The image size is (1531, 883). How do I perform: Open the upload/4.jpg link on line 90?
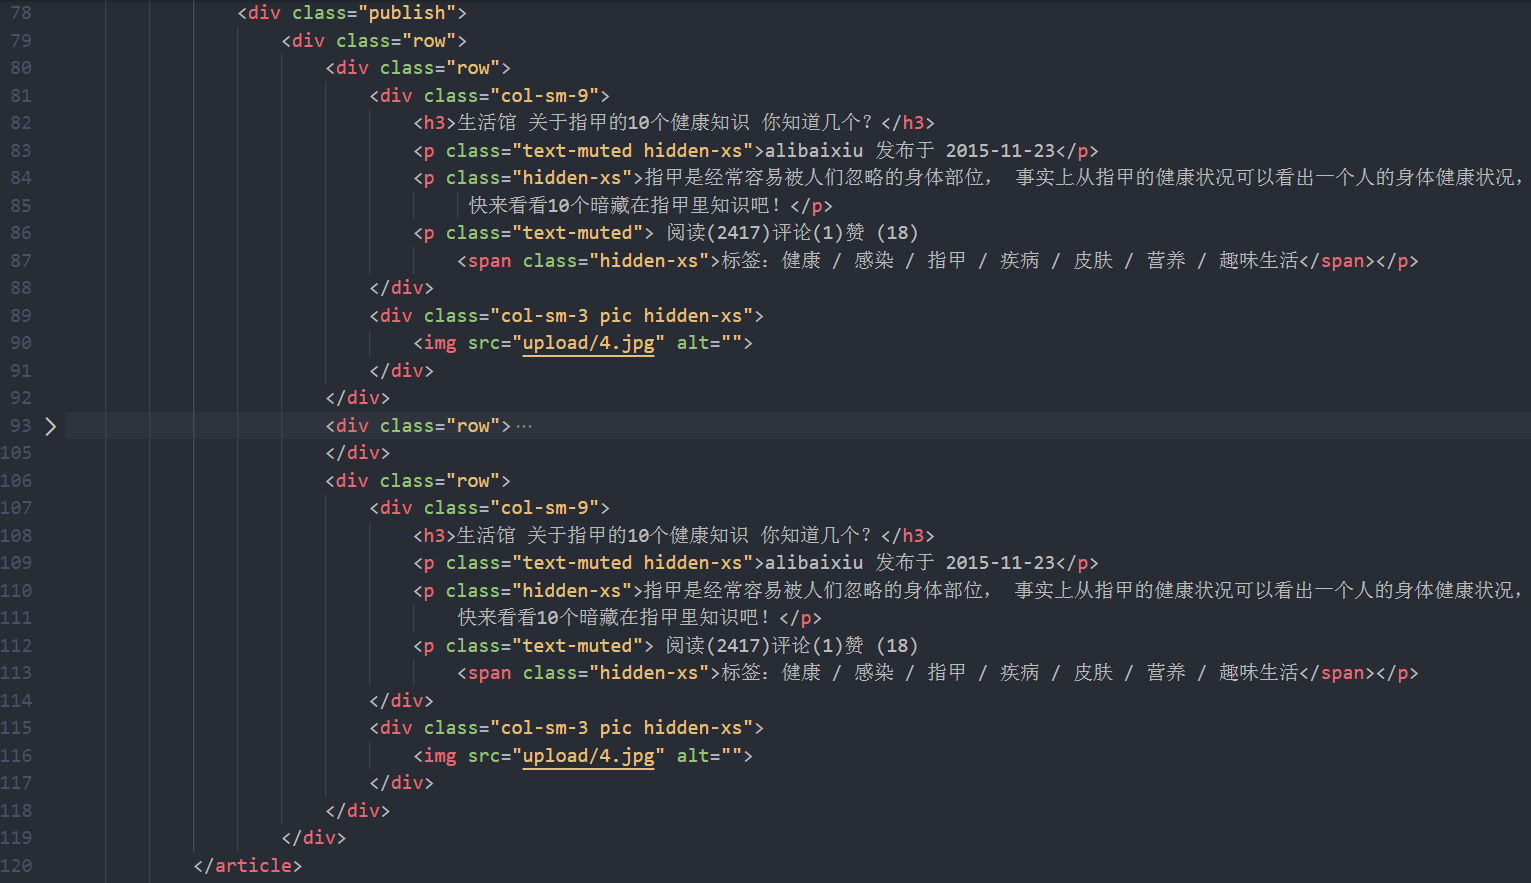click(x=588, y=343)
